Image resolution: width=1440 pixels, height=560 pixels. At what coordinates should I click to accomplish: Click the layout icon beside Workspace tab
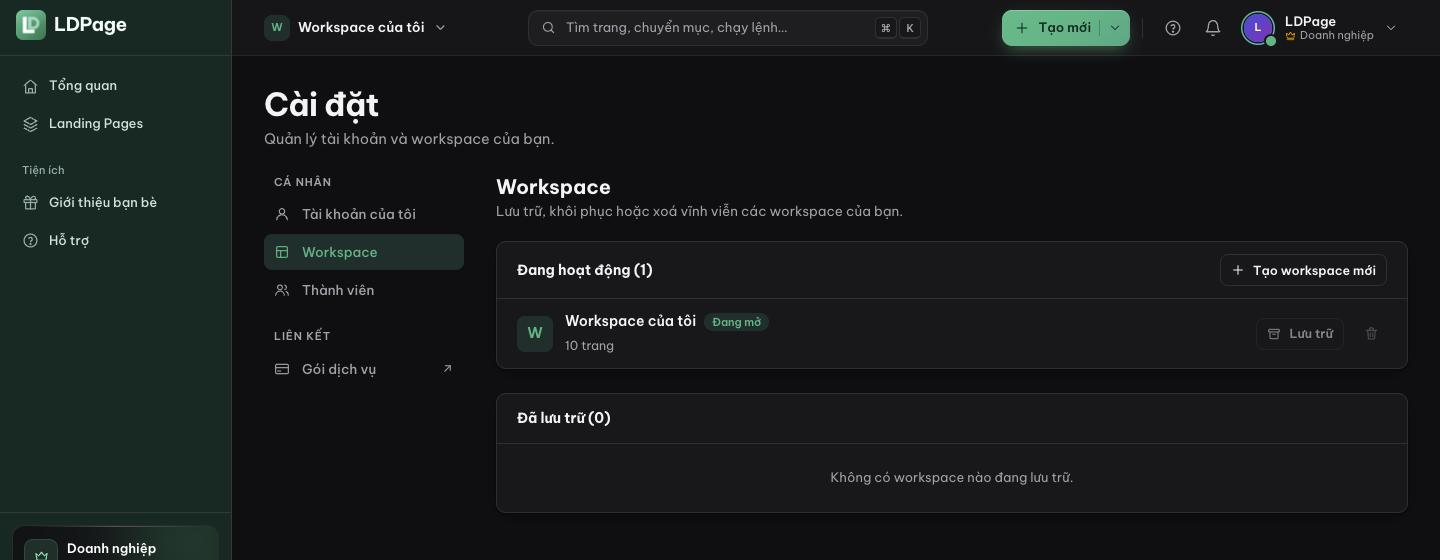pos(282,253)
